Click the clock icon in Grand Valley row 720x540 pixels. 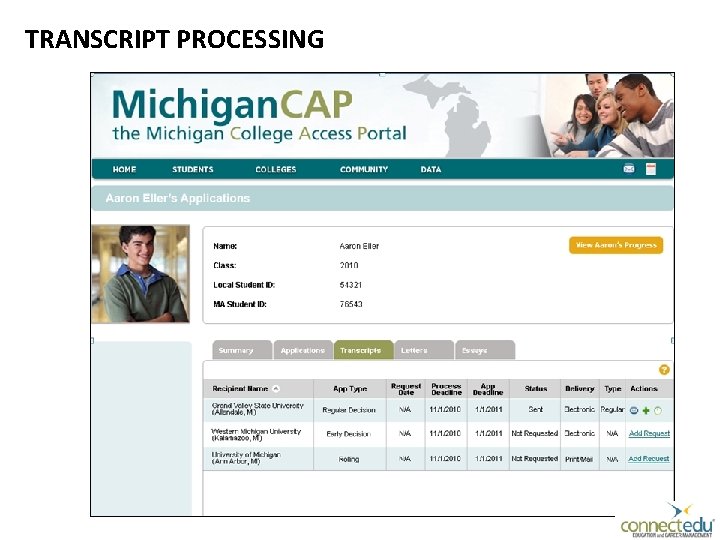click(x=658, y=411)
